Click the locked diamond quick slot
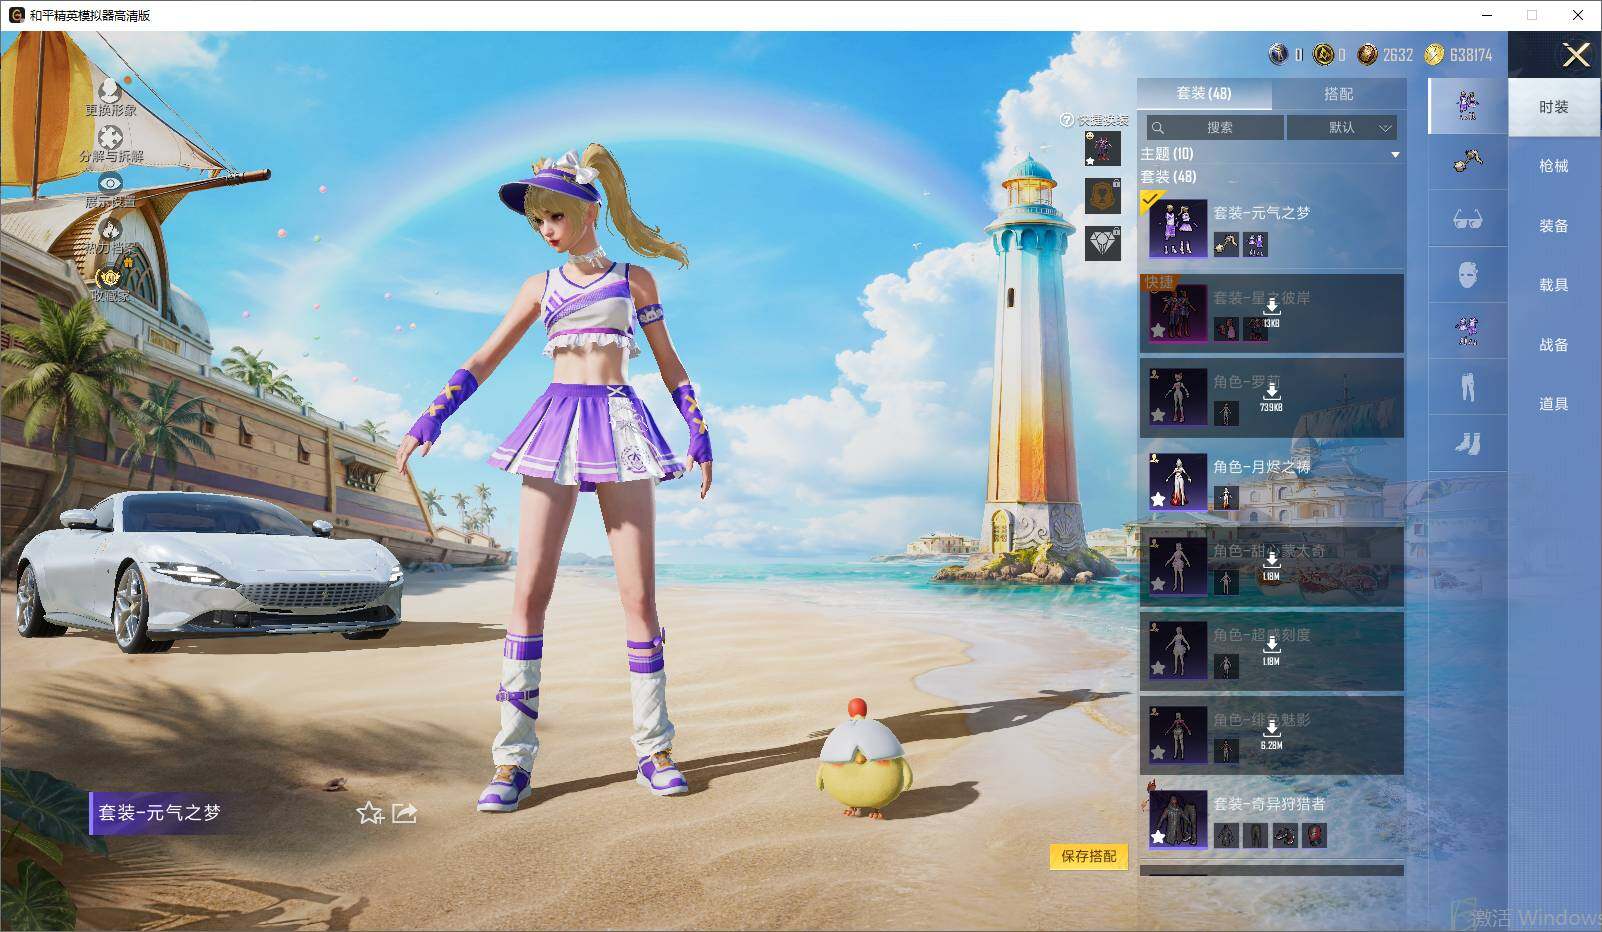Image resolution: width=1602 pixels, height=932 pixels. 1103,244
